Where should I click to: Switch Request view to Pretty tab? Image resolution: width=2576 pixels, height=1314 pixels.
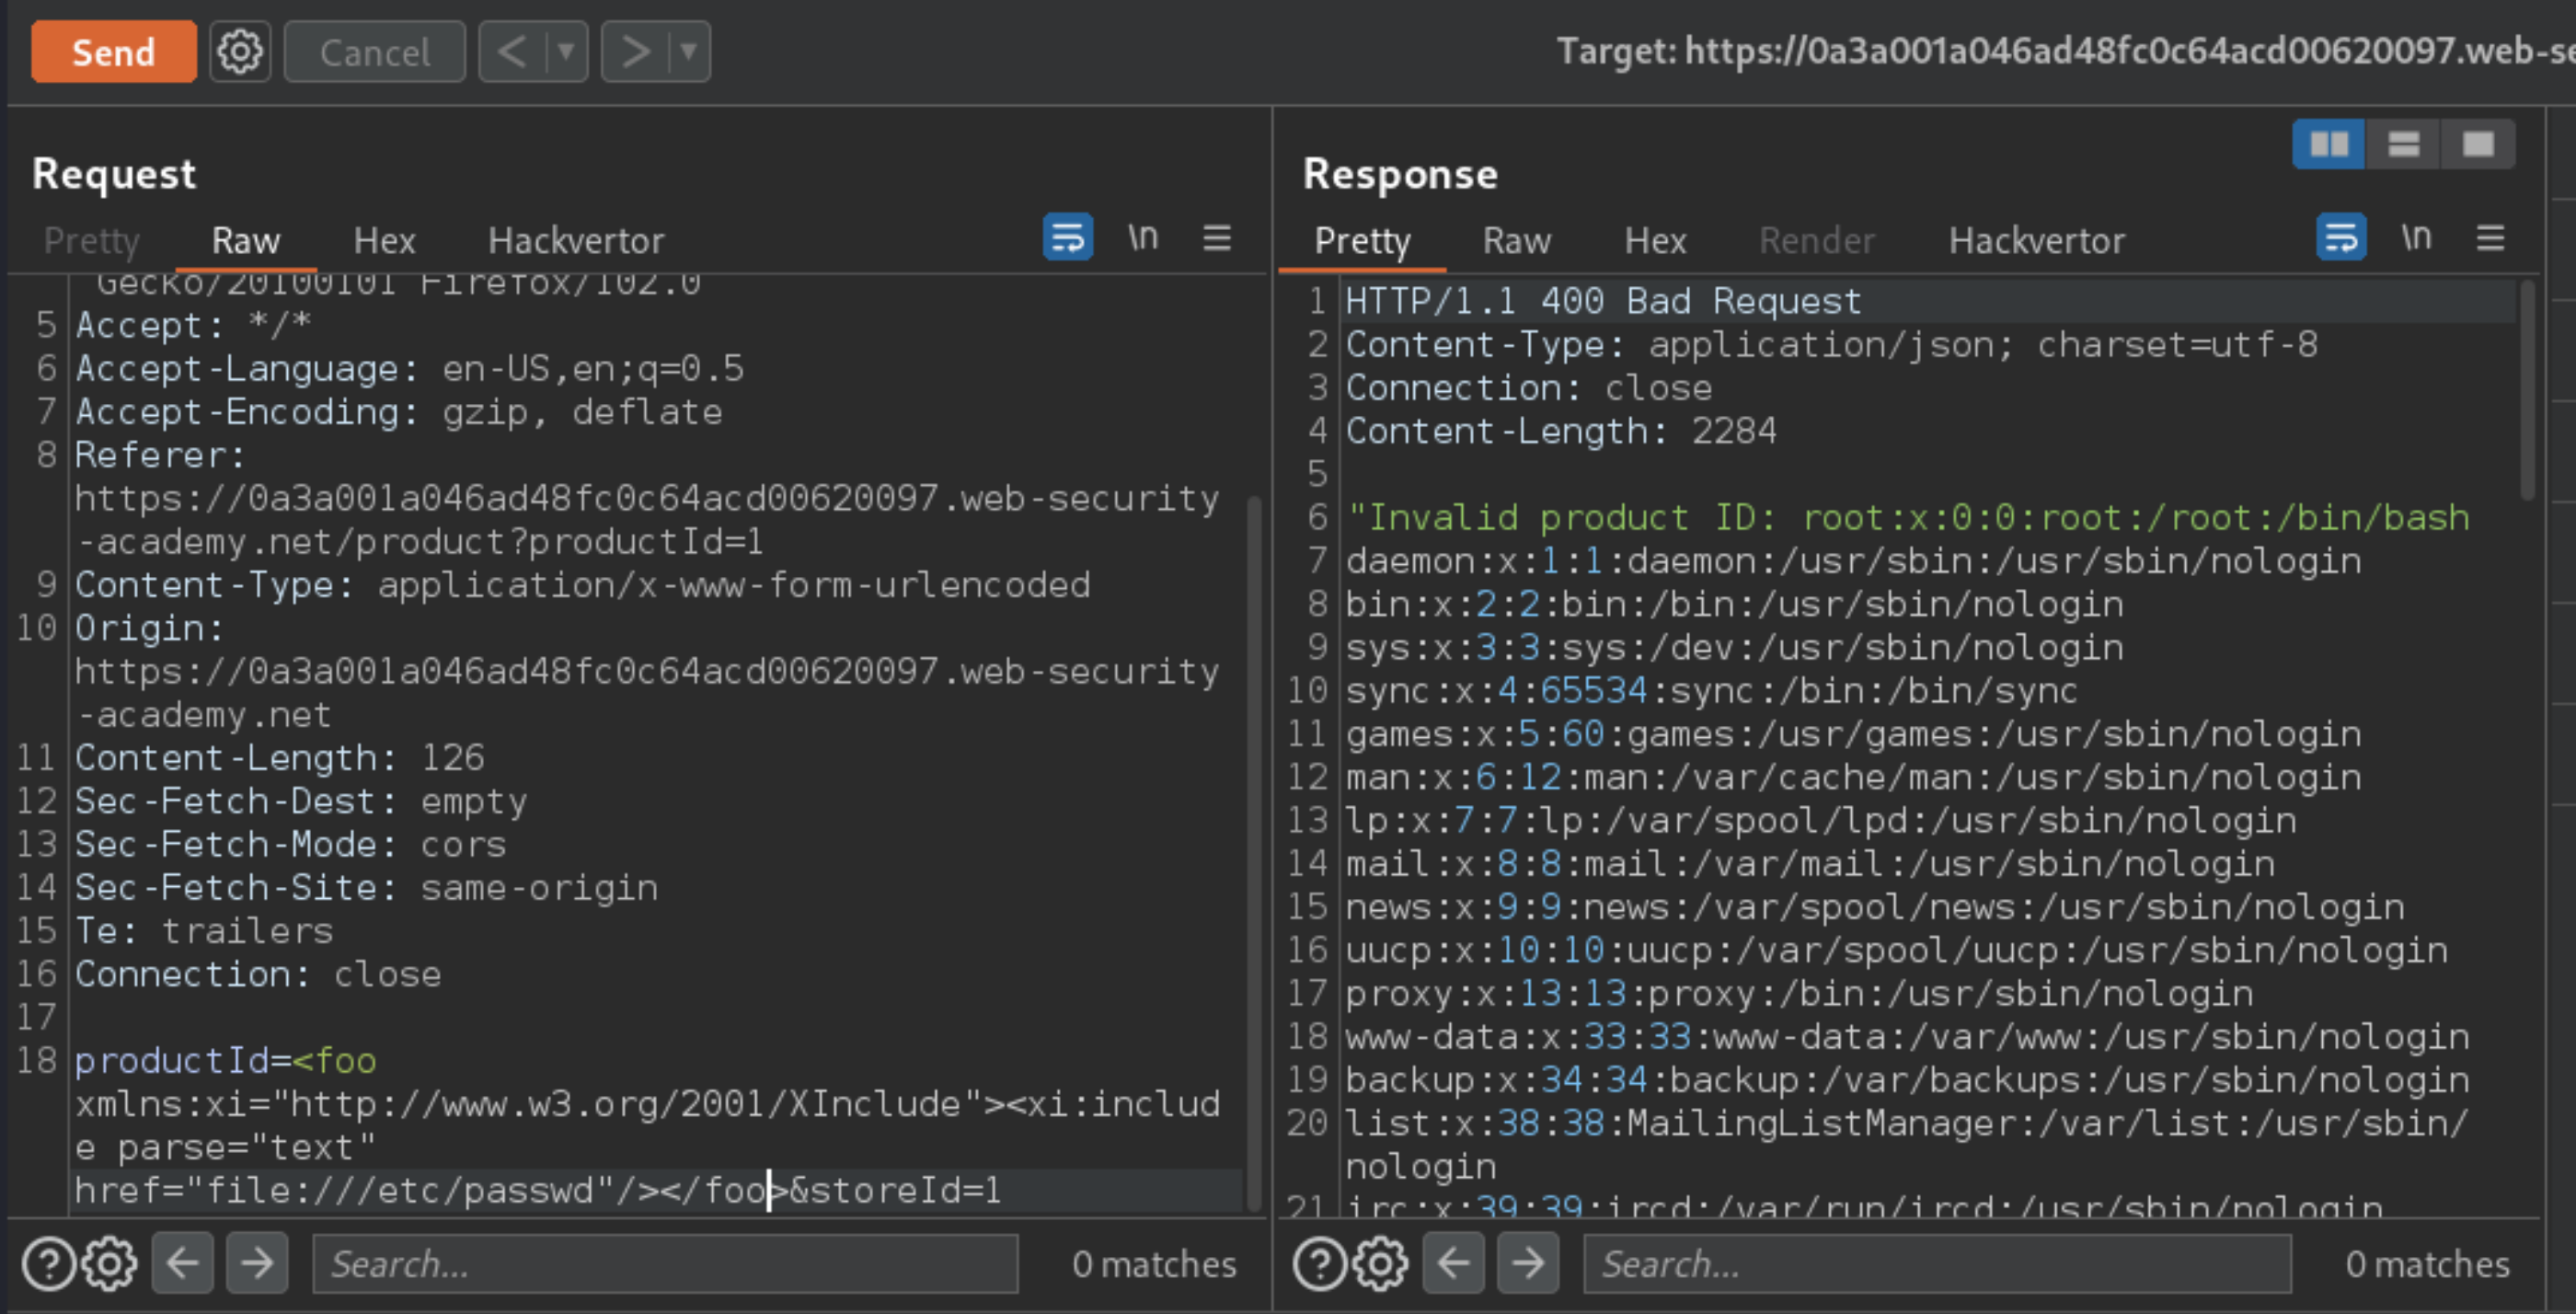click(x=91, y=241)
